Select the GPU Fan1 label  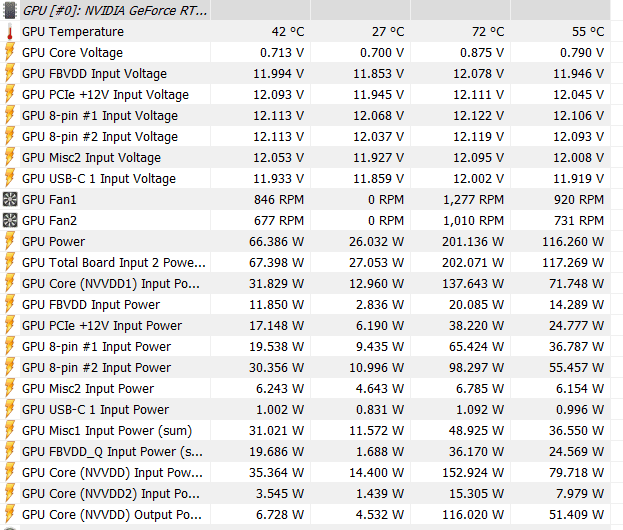click(49, 200)
